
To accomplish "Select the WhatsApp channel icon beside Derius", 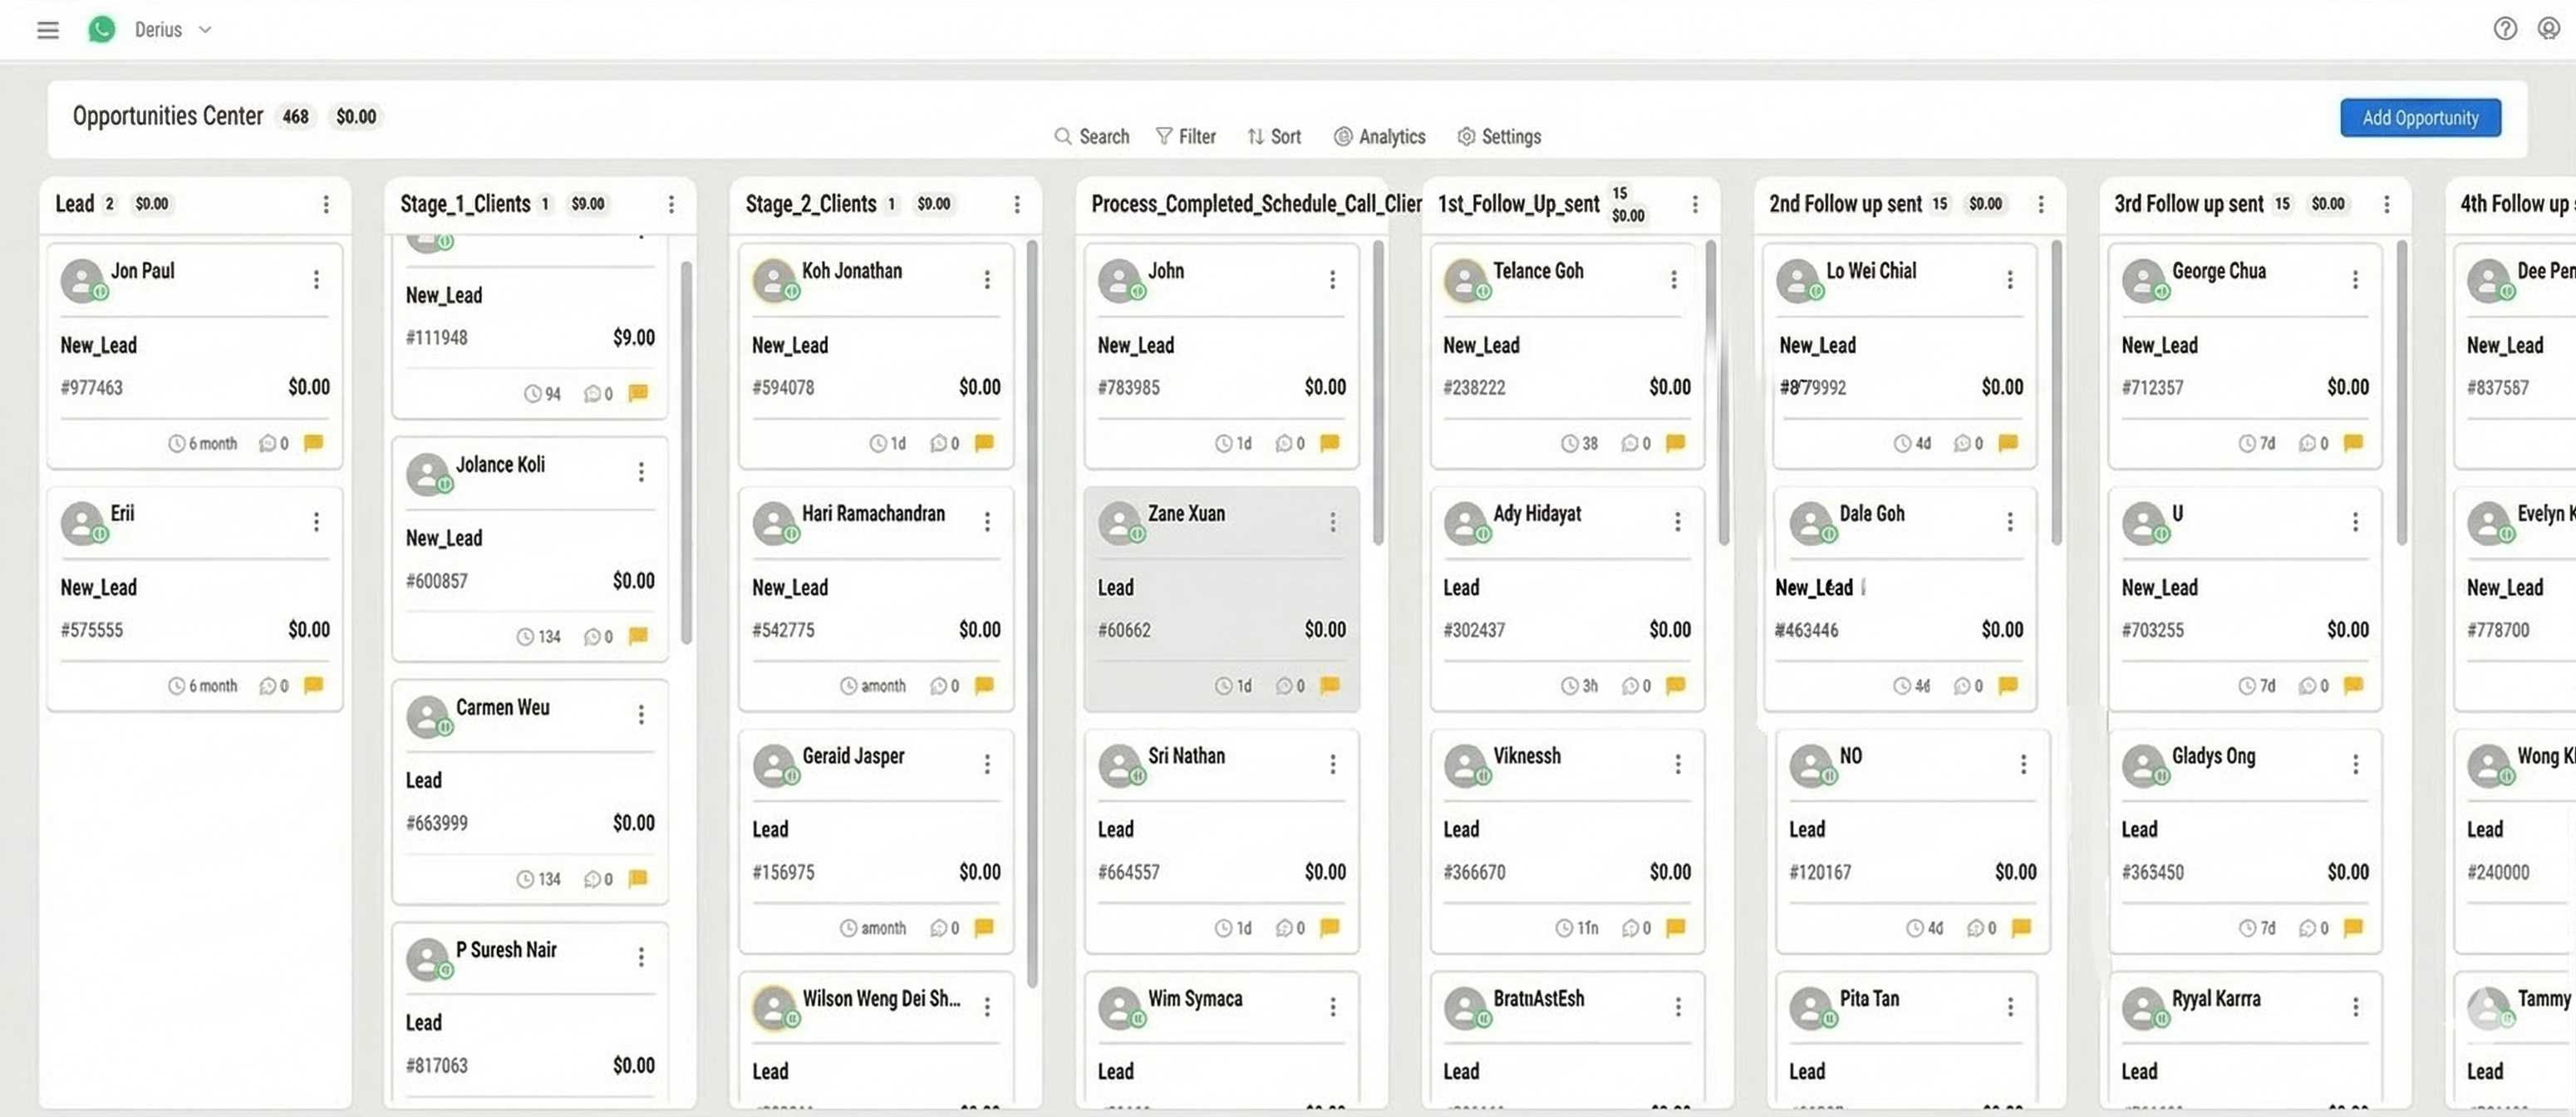I will (101, 29).
